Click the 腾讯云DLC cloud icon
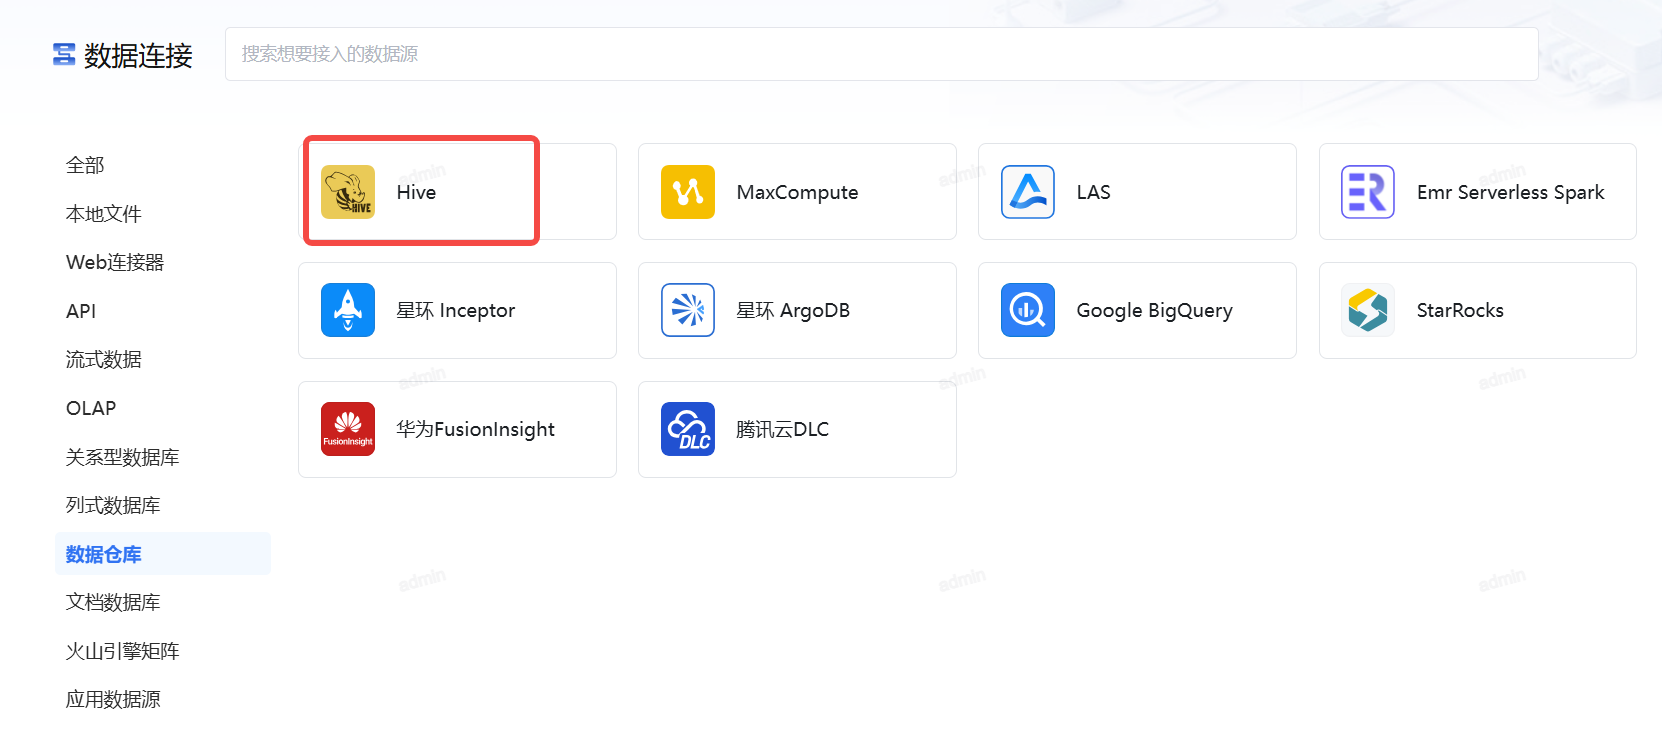This screenshot has height=735, width=1662. pyautogui.click(x=688, y=429)
